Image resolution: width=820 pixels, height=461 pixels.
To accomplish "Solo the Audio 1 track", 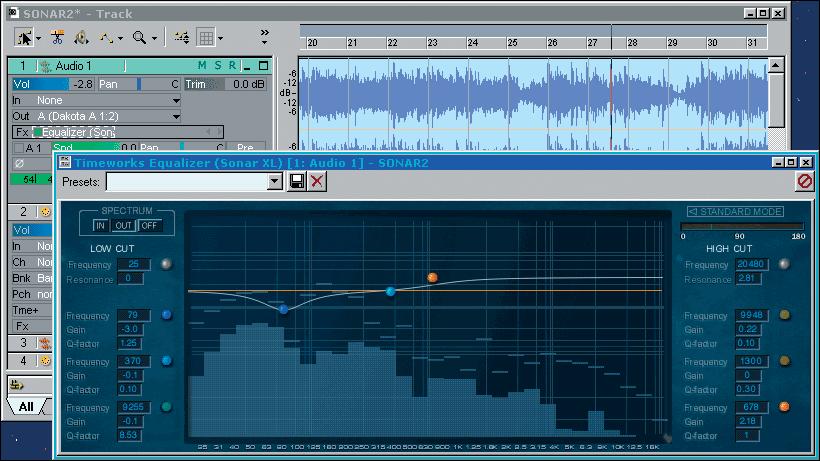I will click(218, 66).
